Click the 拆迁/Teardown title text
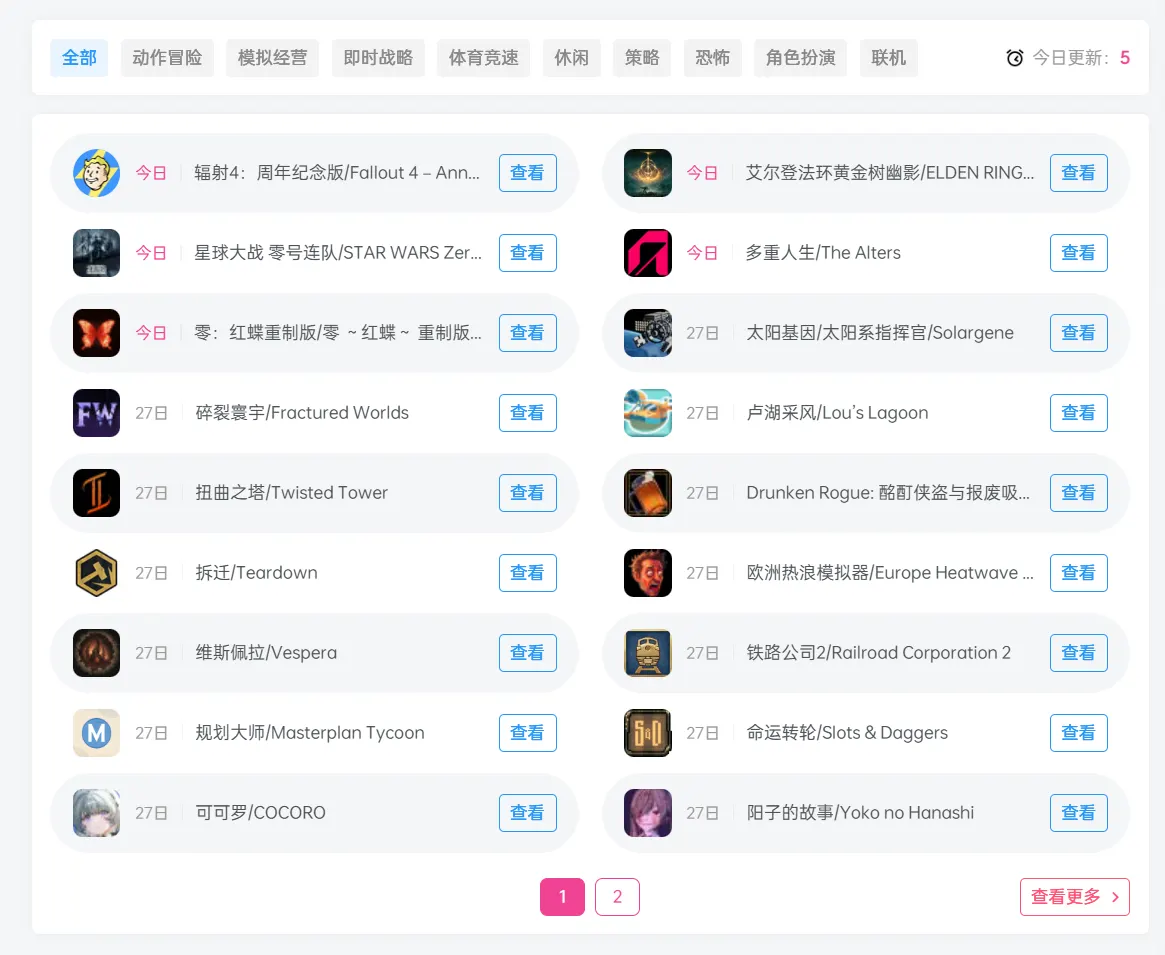Image resolution: width=1165 pixels, height=955 pixels. (256, 573)
